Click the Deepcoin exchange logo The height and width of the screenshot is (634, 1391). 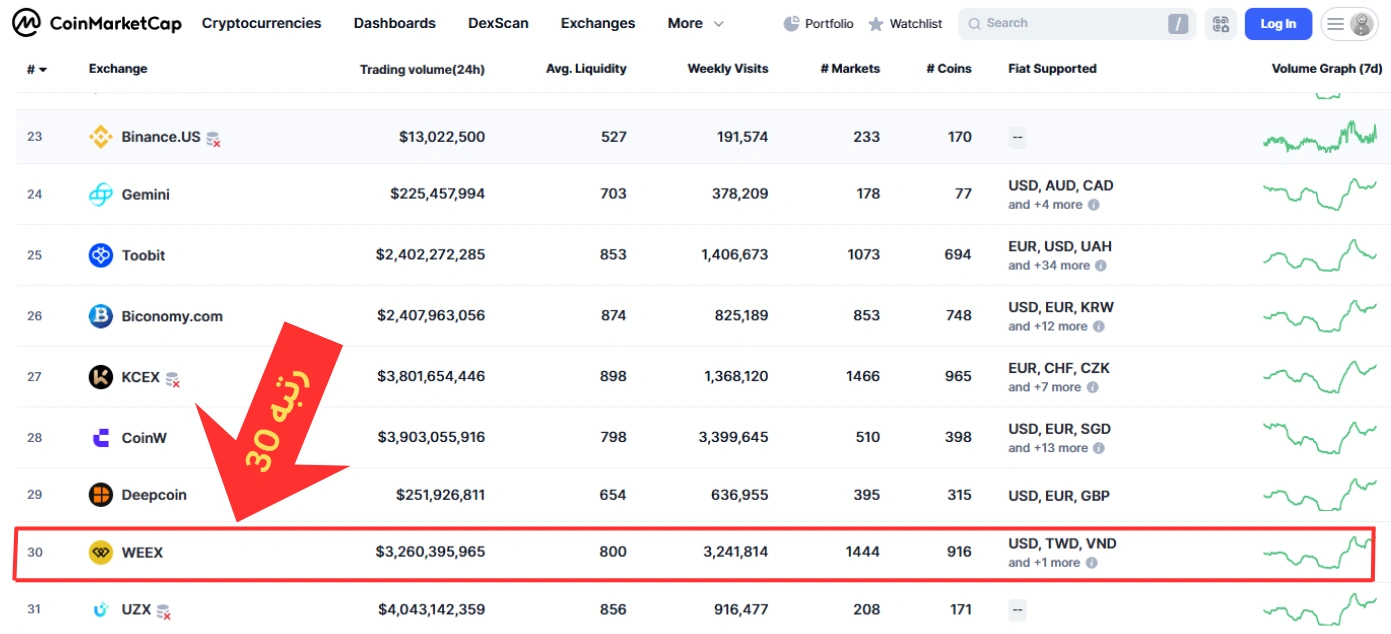(101, 495)
